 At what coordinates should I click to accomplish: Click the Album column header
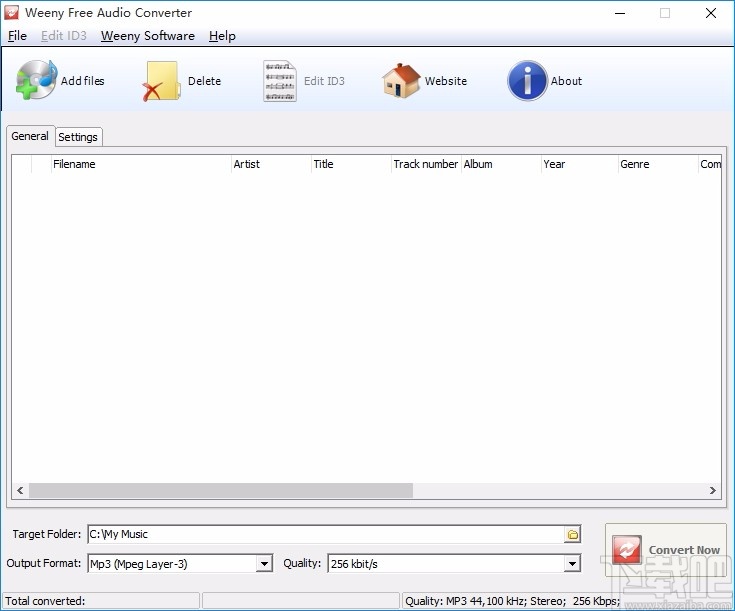click(501, 164)
